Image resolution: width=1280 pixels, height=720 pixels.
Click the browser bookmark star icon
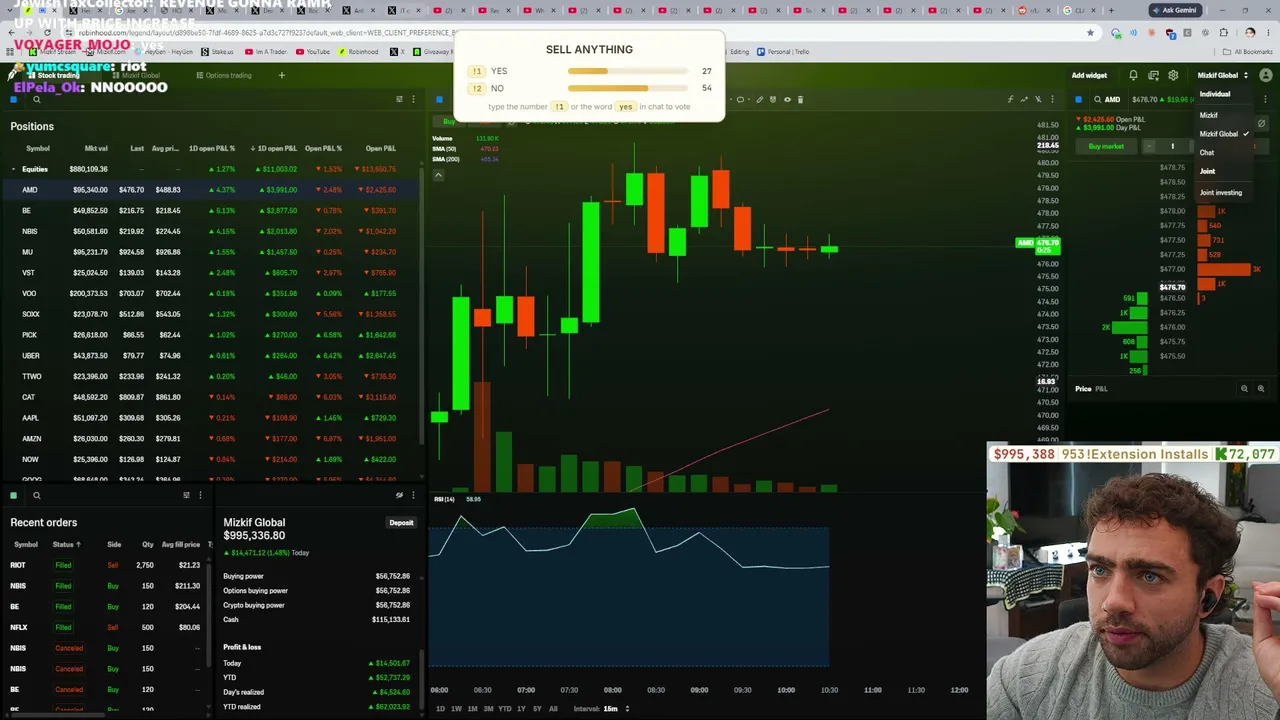1090,33
